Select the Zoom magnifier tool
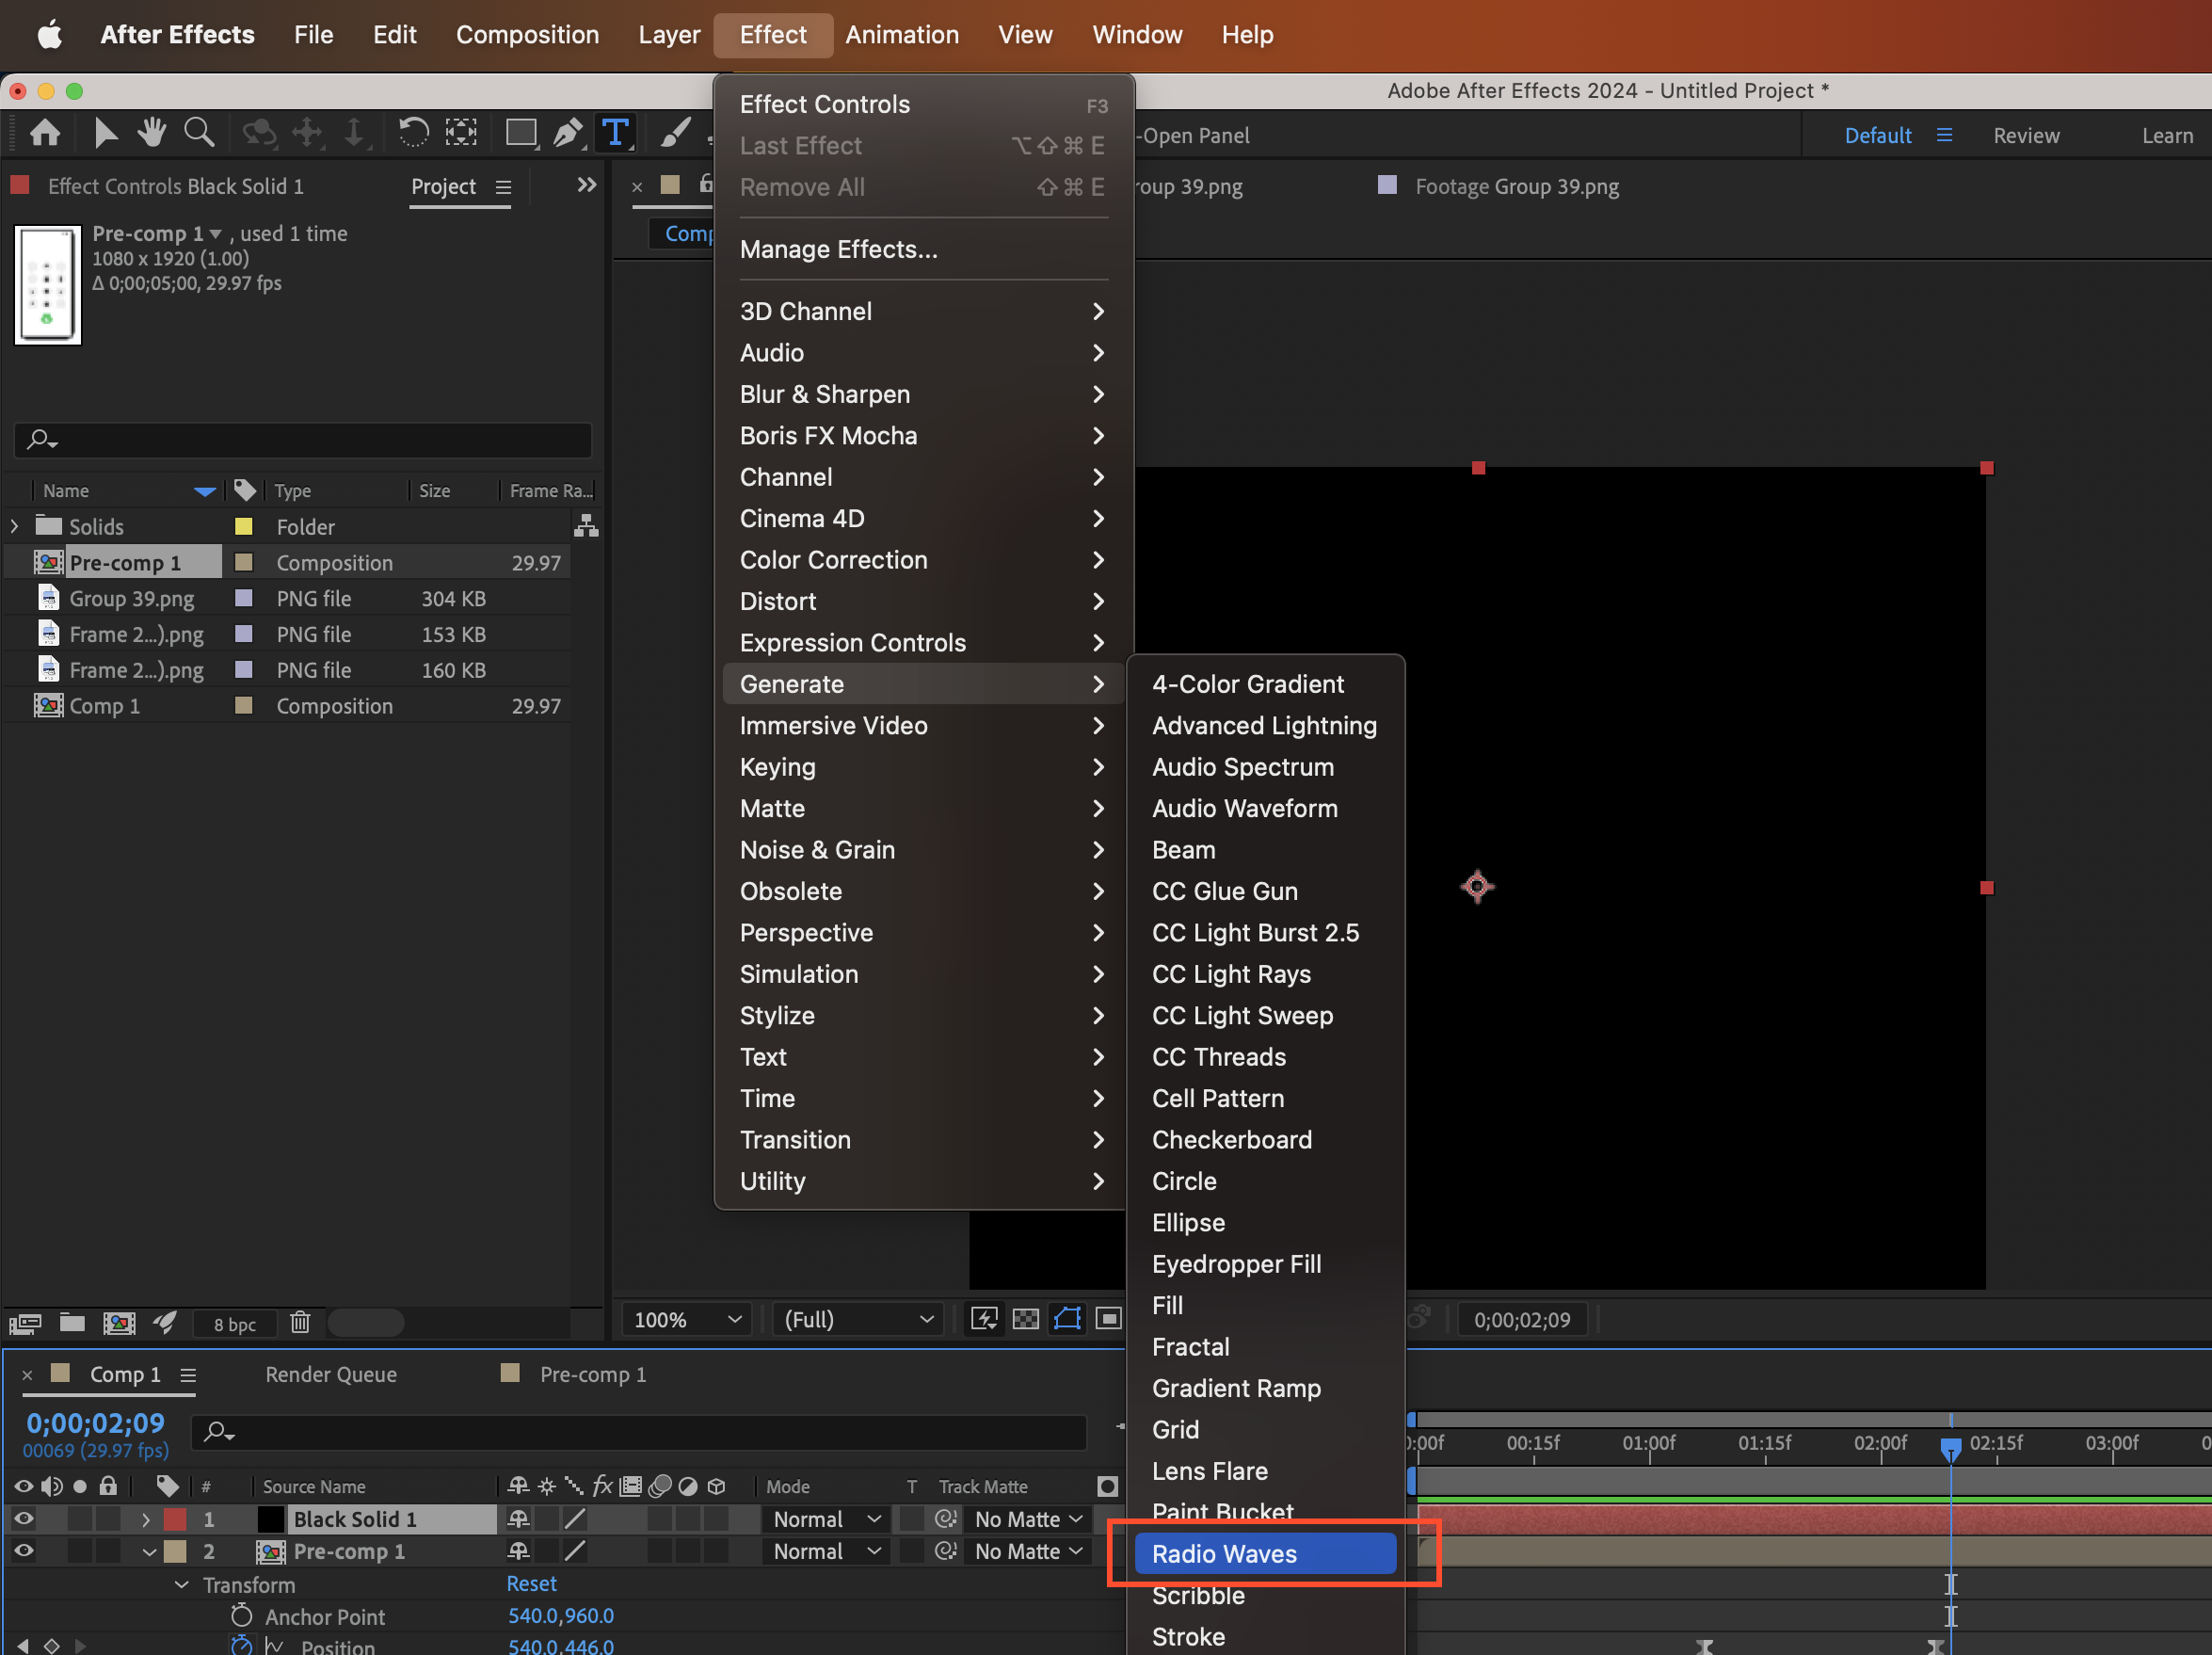This screenshot has width=2212, height=1655. [x=199, y=132]
